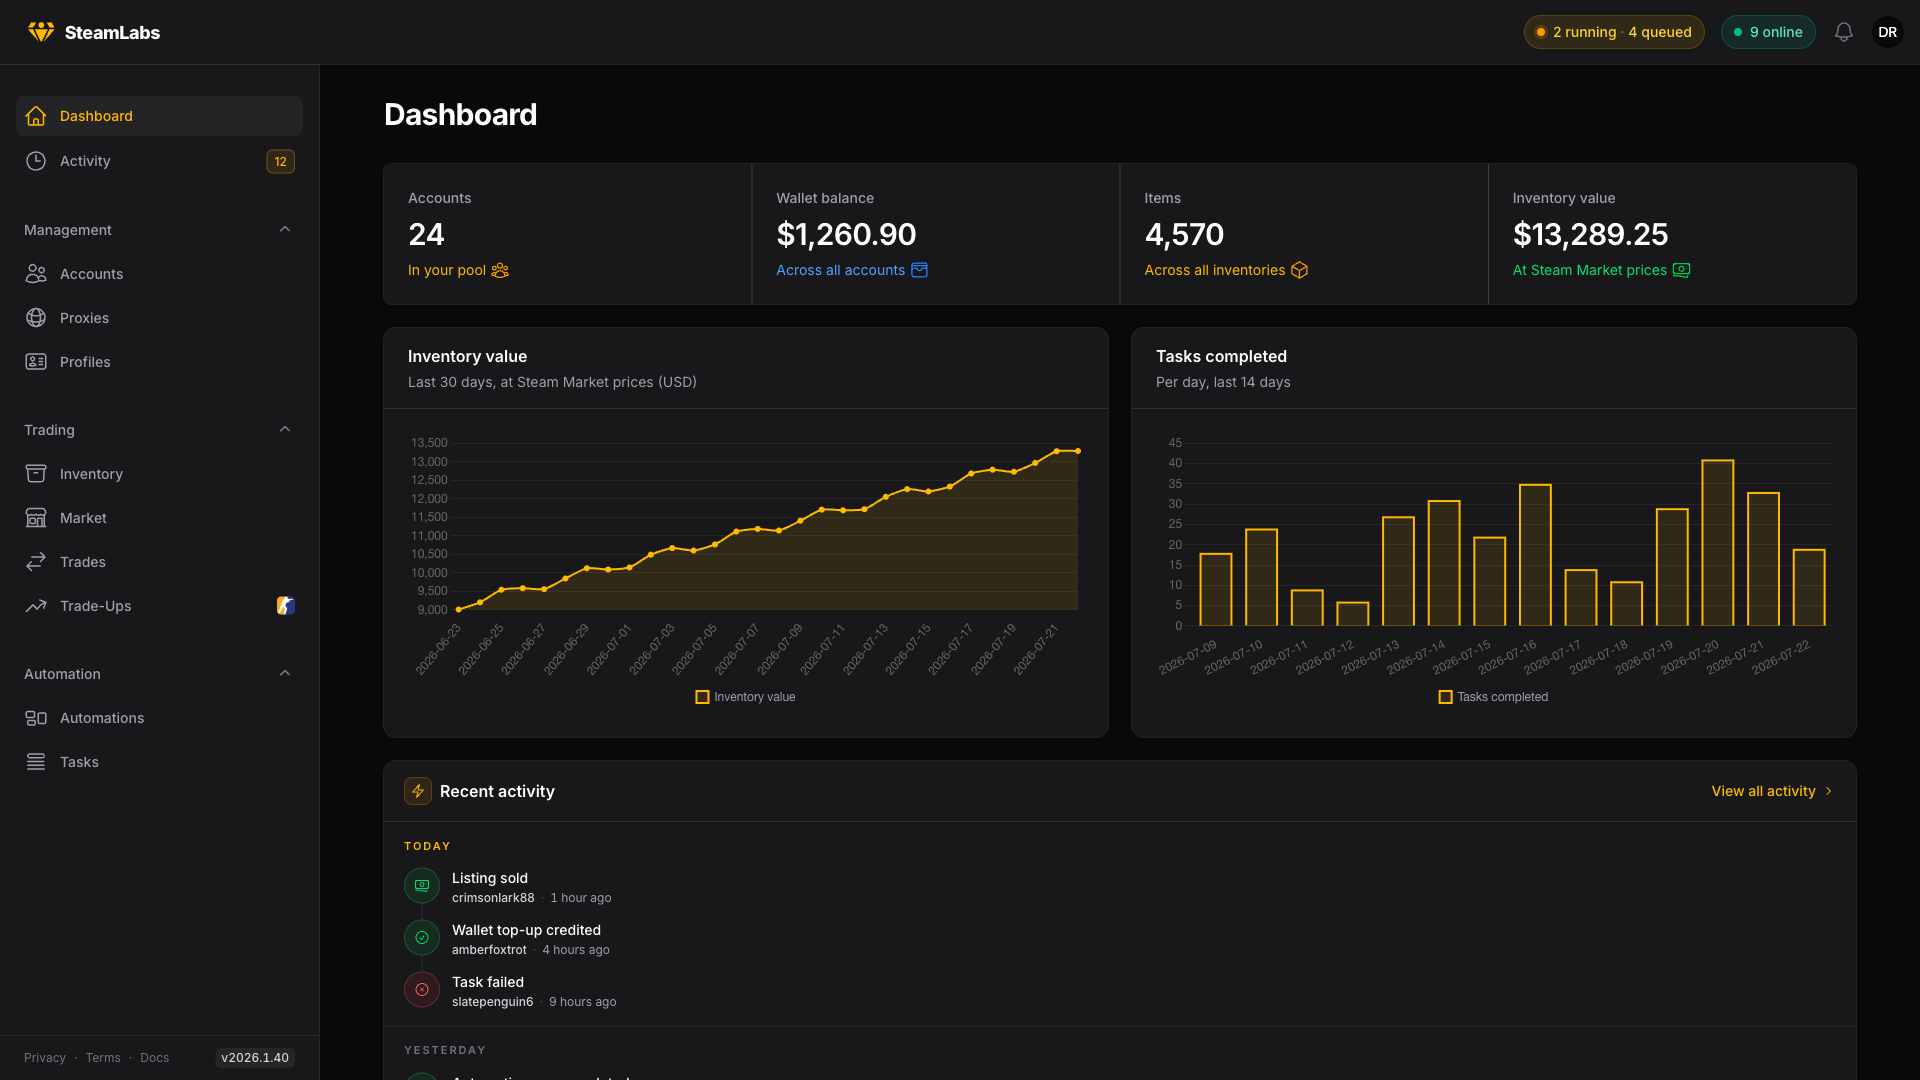Click the wallet icon beside Across all accounts
1920x1080 pixels.
point(919,270)
